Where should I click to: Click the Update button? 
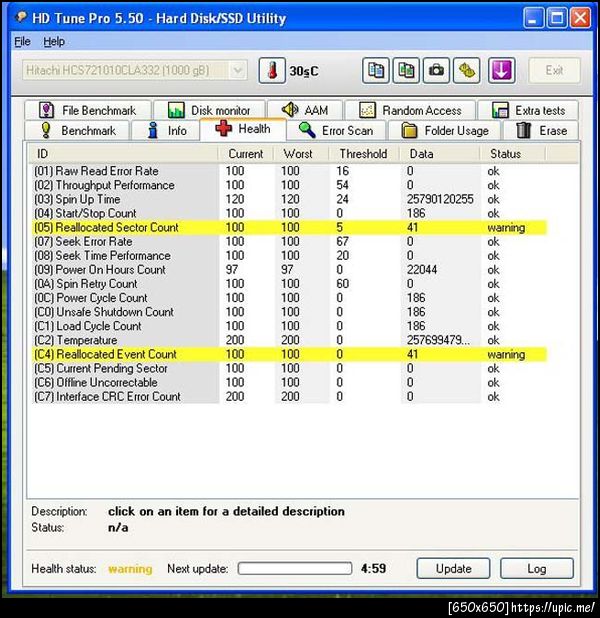[453, 568]
